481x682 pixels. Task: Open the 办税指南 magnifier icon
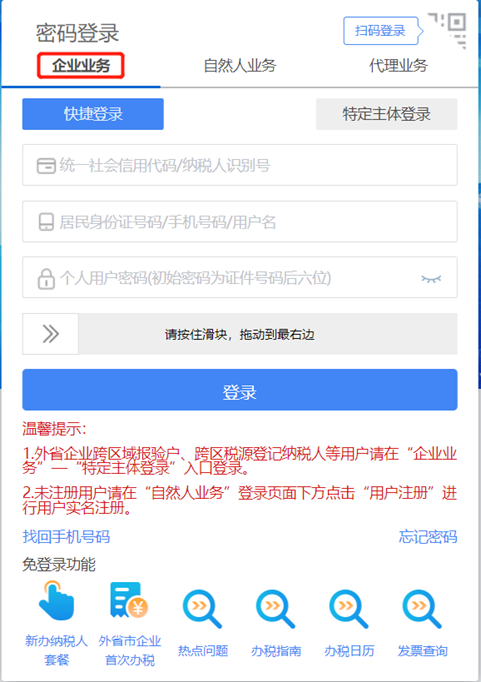click(276, 609)
